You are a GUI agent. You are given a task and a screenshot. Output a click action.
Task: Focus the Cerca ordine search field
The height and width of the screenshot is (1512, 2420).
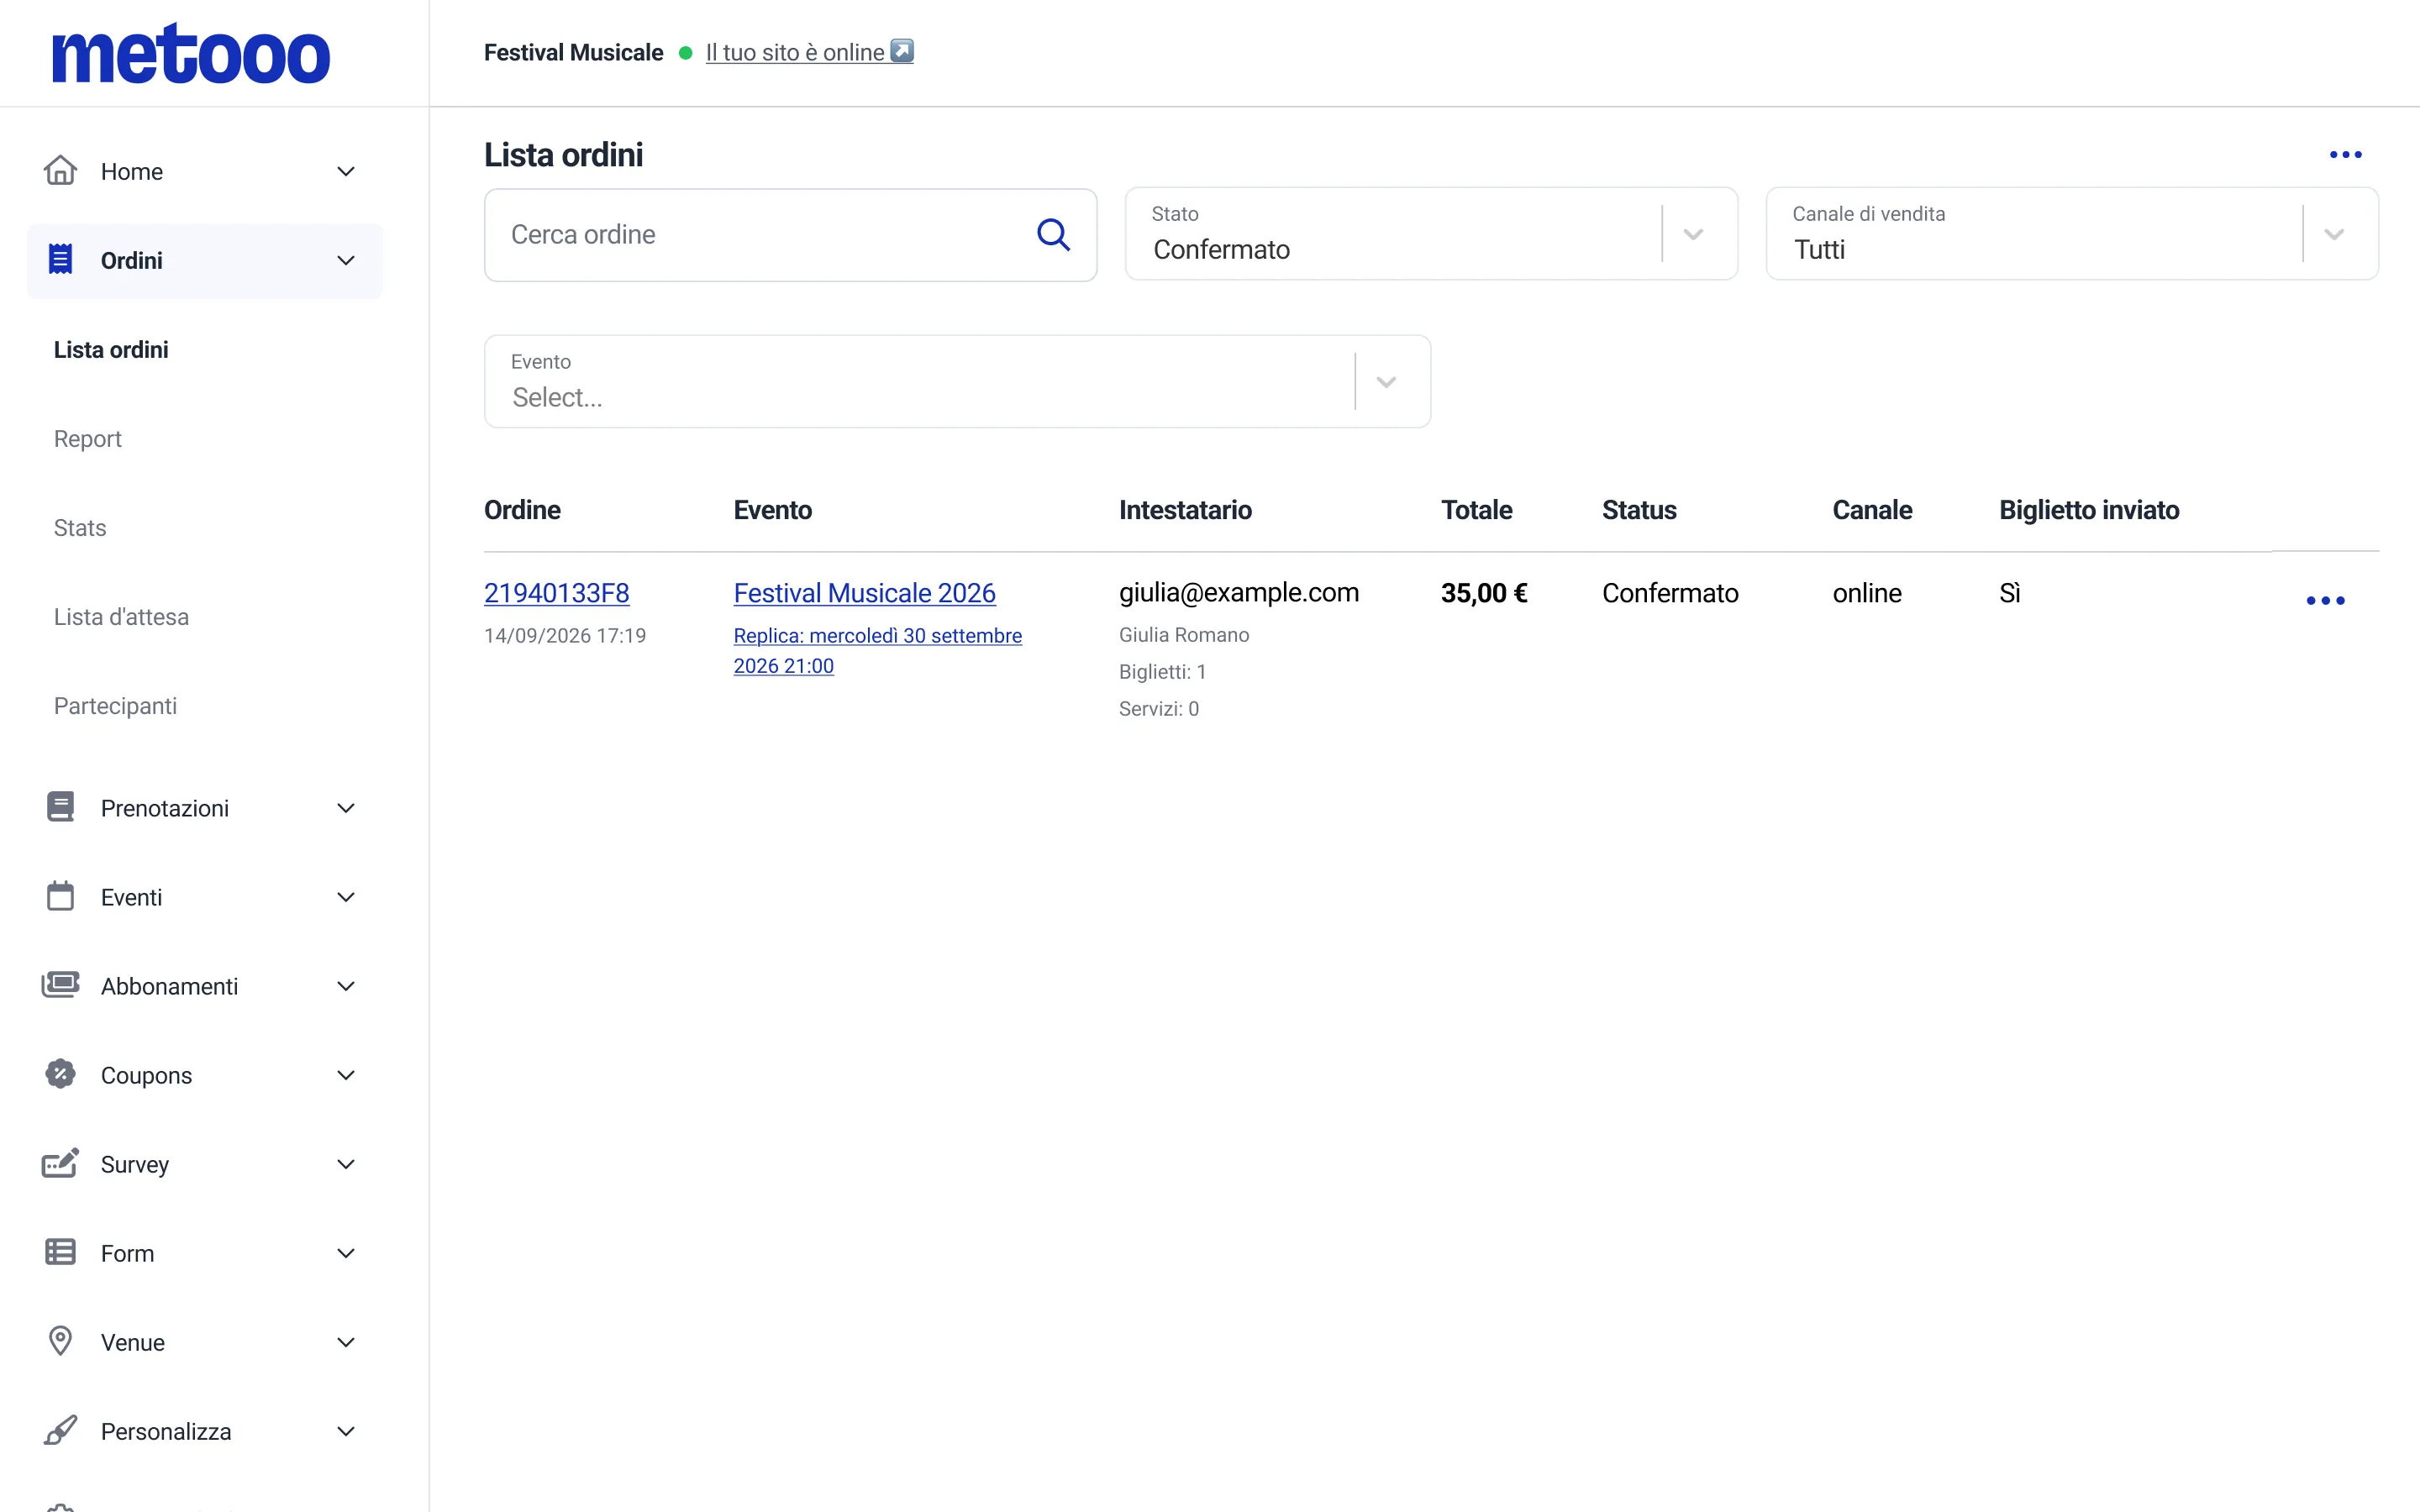coord(790,235)
